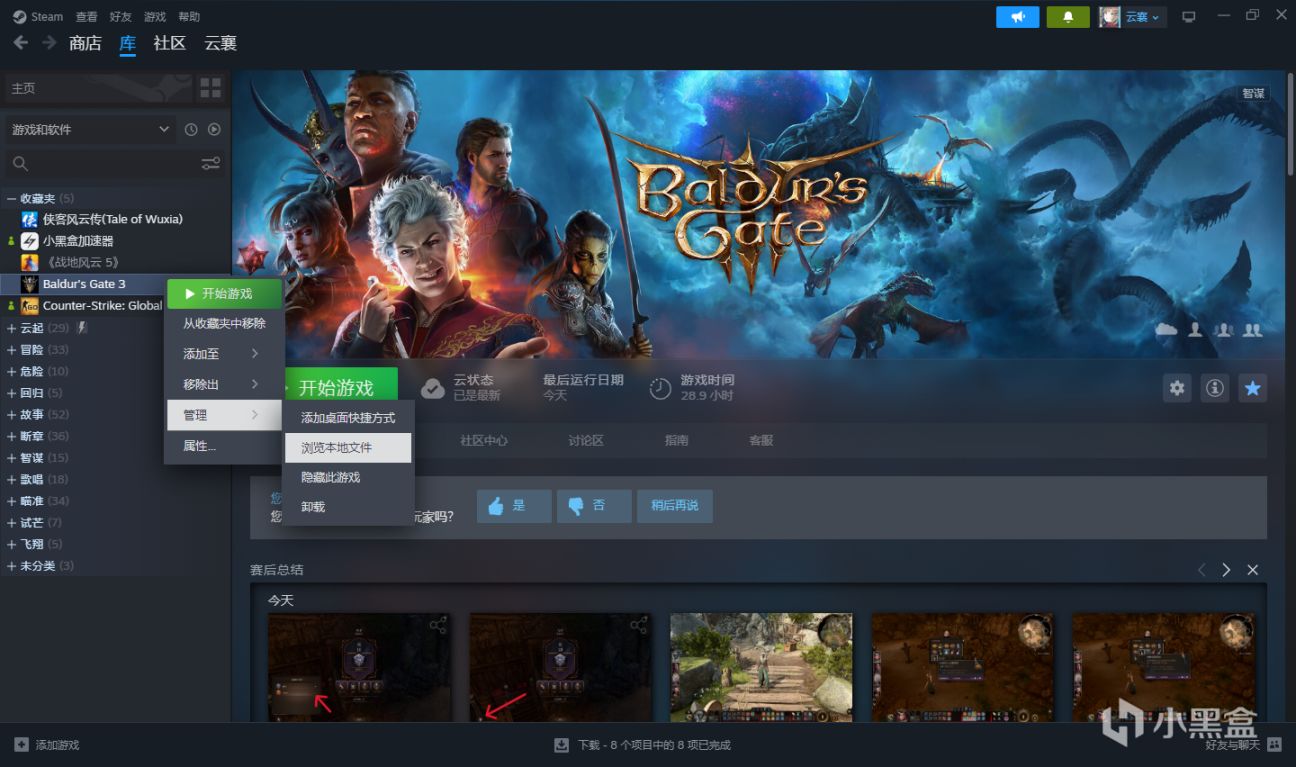
Task: Open the 游戏 menu
Action: point(155,17)
